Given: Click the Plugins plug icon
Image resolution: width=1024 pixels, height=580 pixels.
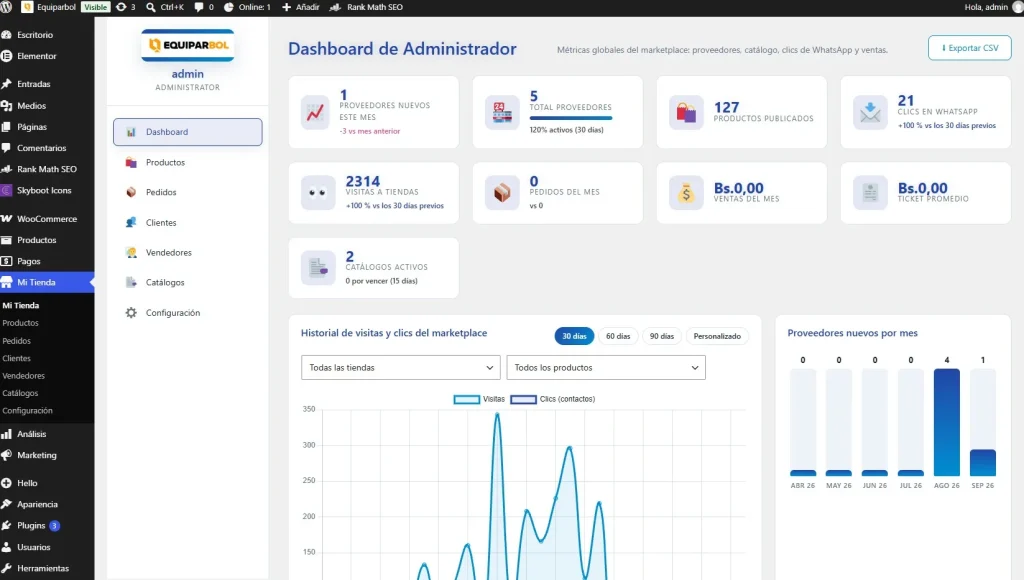Looking at the screenshot, I should [x=7, y=525].
